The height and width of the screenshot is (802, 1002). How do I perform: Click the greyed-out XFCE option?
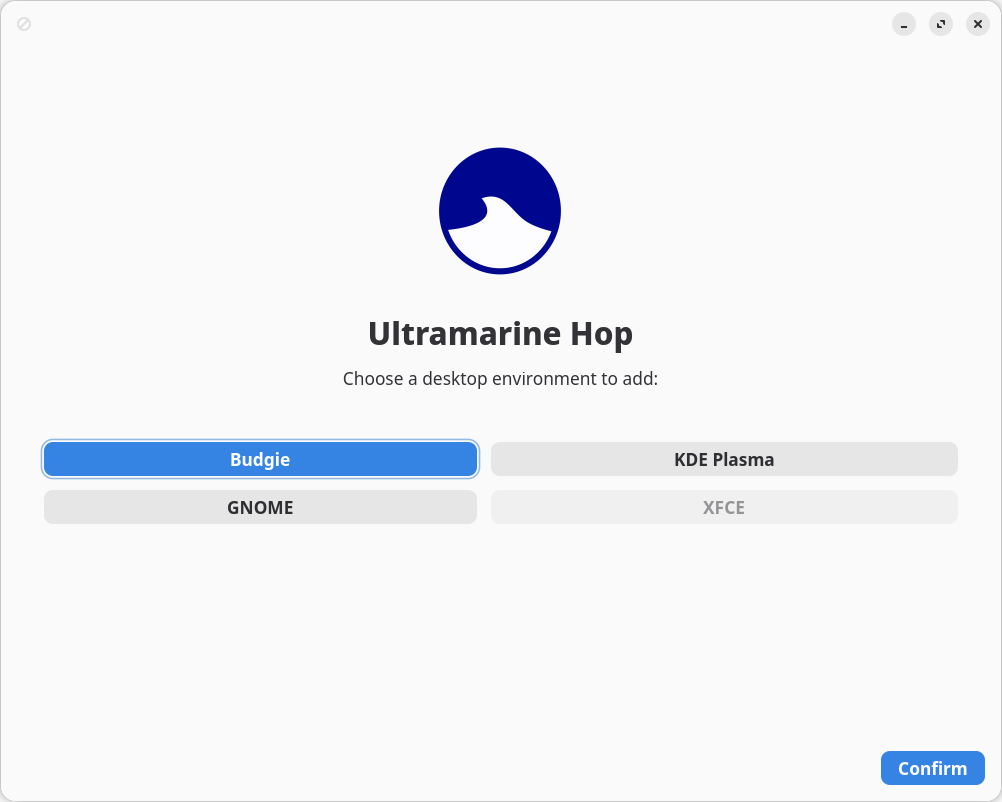[724, 507]
